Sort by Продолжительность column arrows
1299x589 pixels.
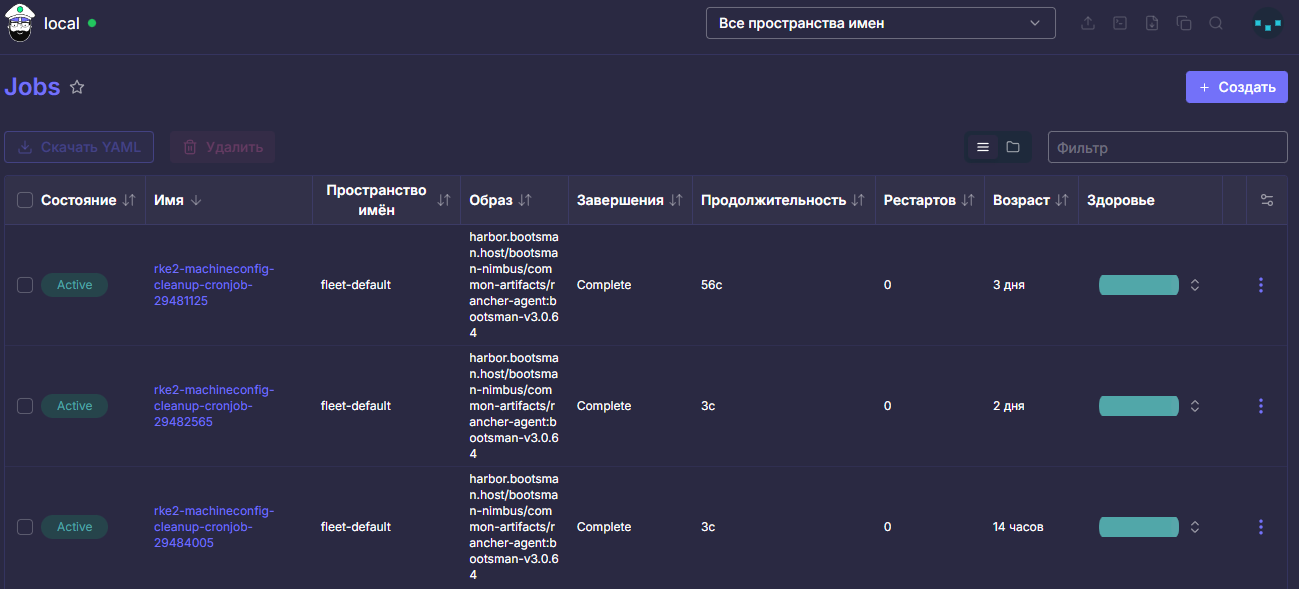tap(858, 200)
